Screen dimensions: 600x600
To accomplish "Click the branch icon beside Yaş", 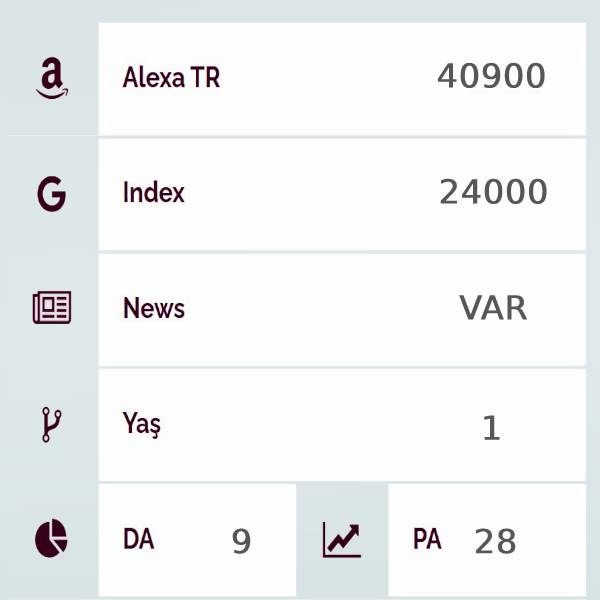I will pos(51,424).
